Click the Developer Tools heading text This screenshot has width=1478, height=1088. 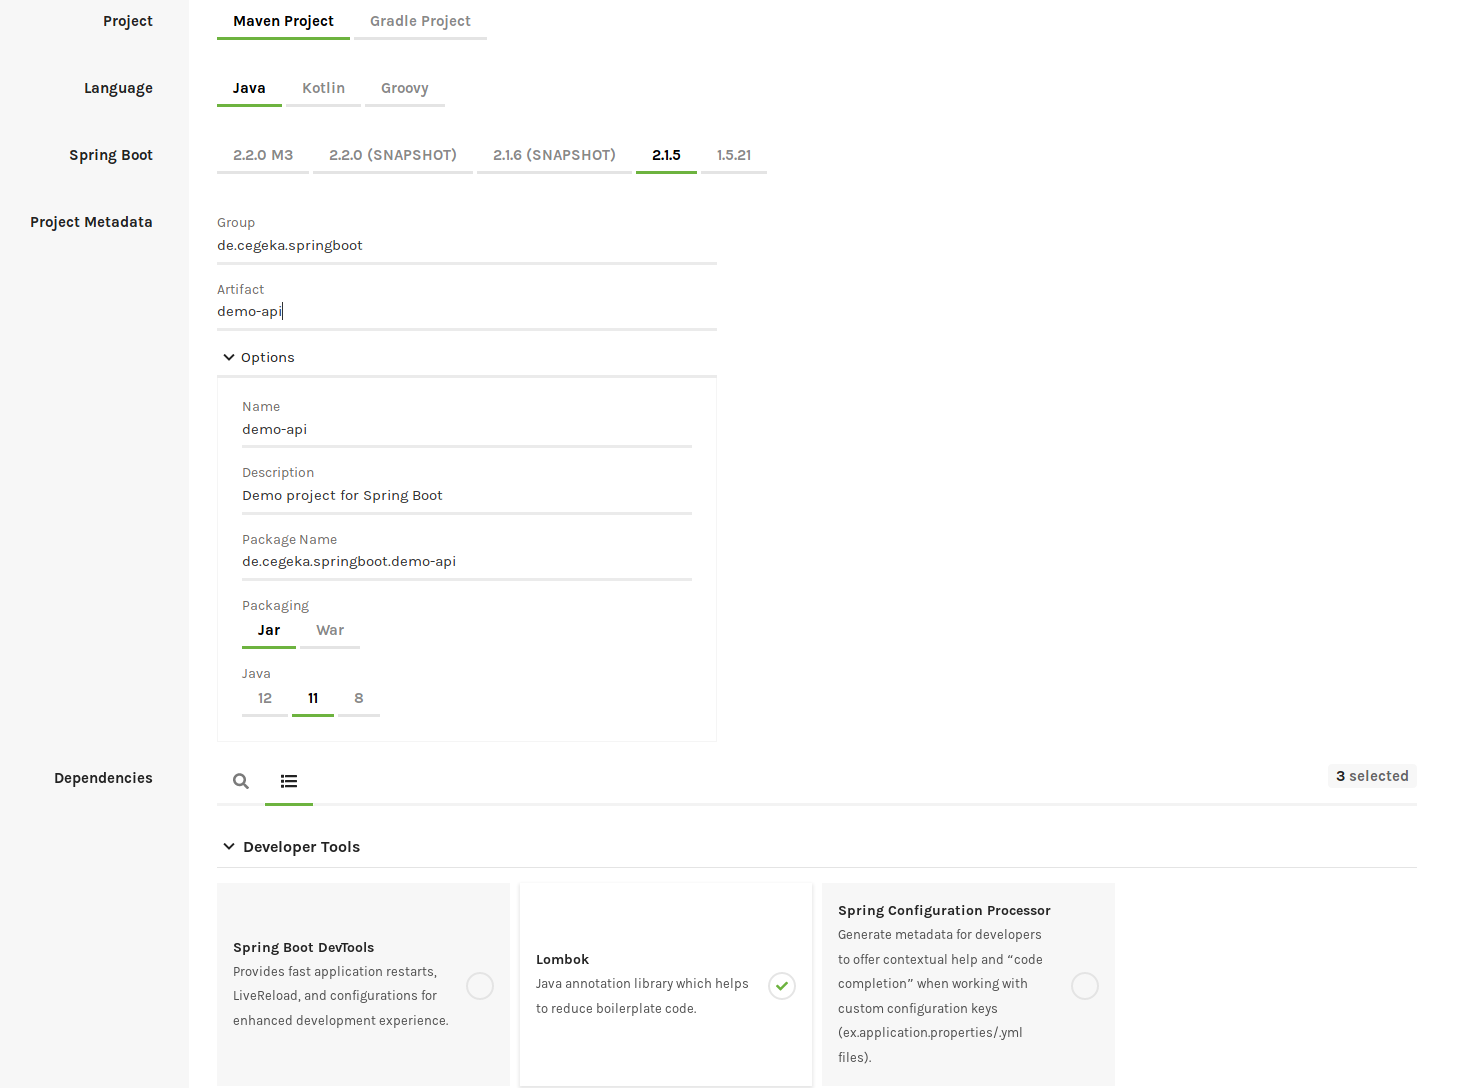click(301, 847)
